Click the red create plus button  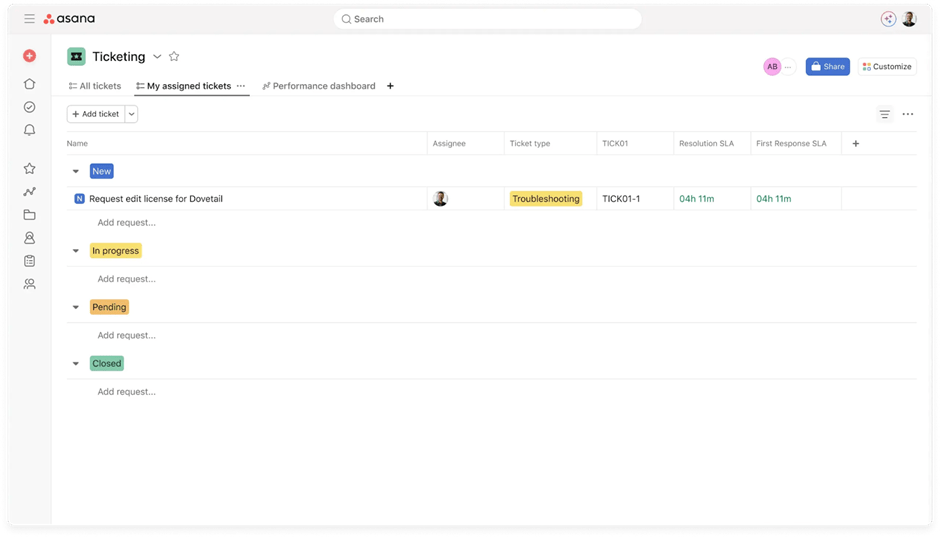(29, 56)
